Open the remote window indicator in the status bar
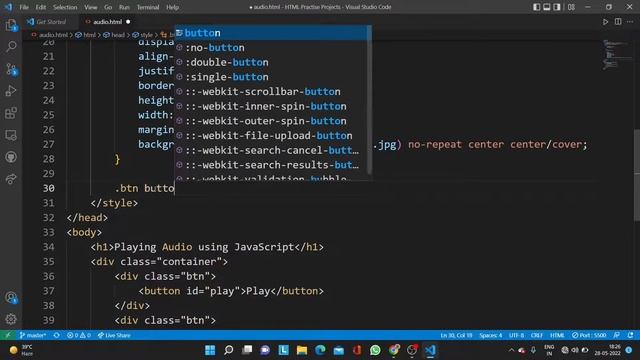 (7, 335)
